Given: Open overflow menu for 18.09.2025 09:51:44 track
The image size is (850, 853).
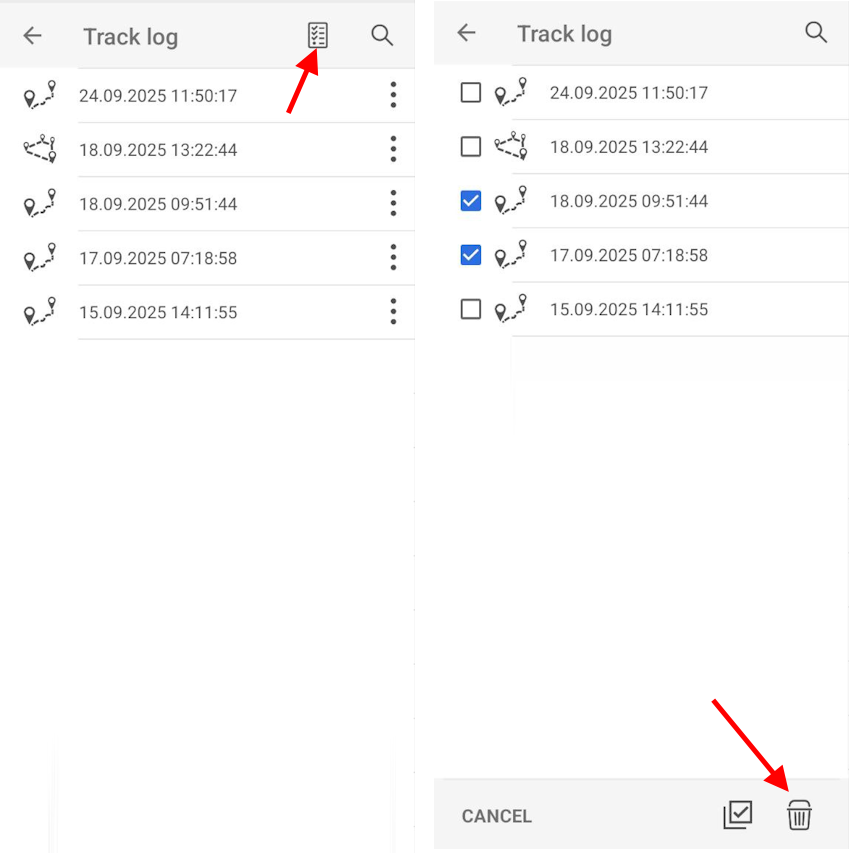Looking at the screenshot, I should (x=393, y=204).
